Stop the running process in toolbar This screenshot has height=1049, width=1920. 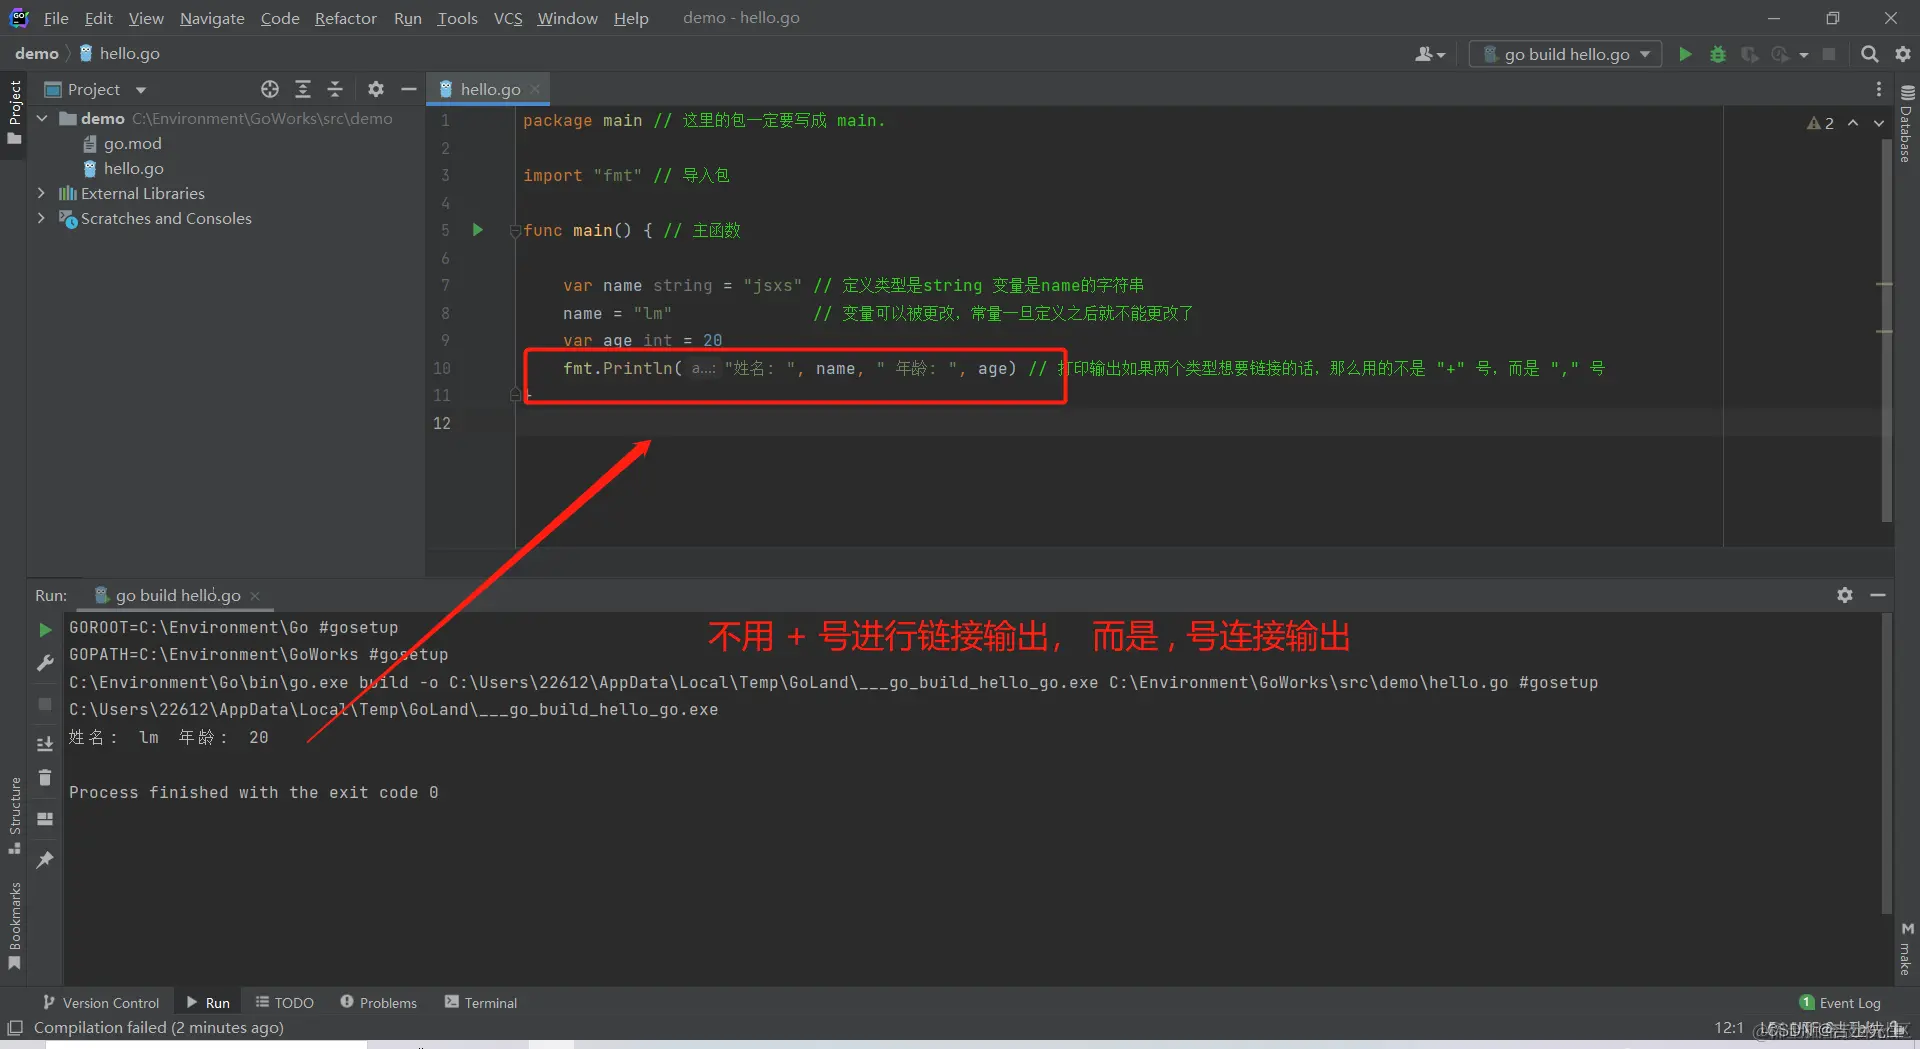point(1829,54)
